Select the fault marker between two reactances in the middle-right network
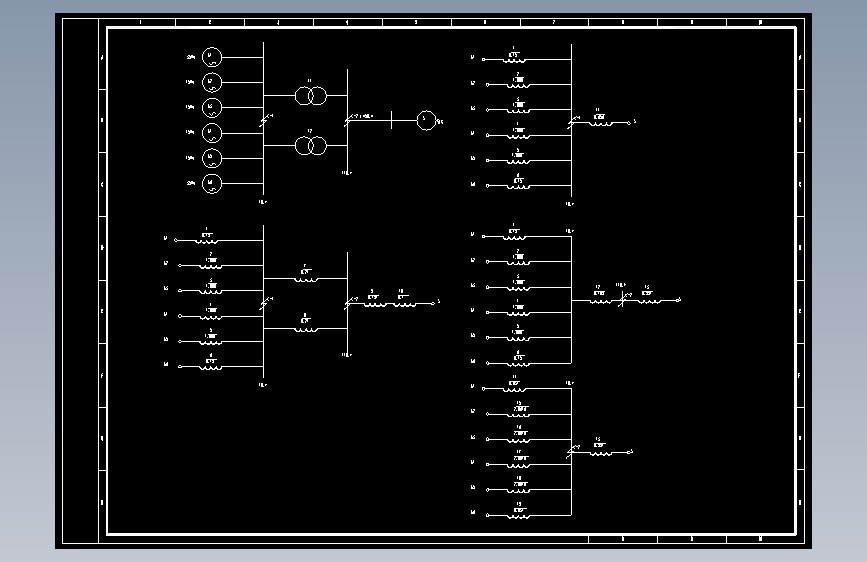Image resolution: width=867 pixels, height=562 pixels. (623, 300)
